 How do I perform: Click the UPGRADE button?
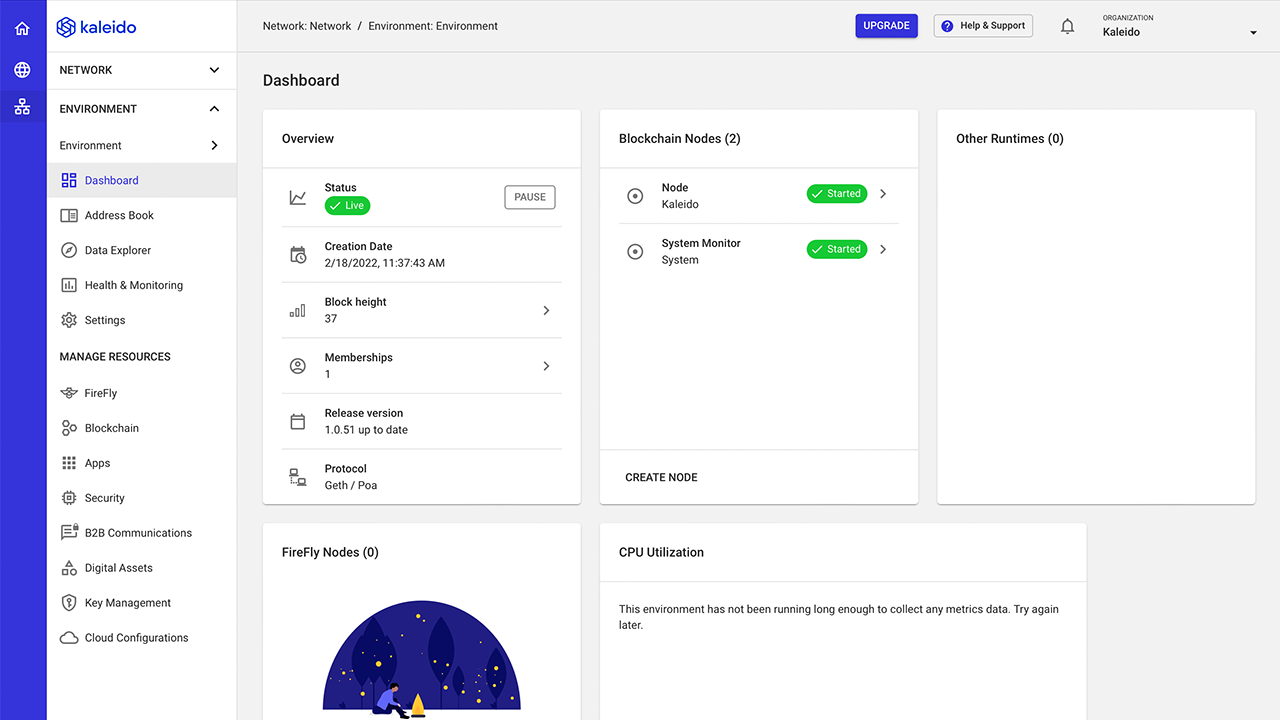(886, 25)
